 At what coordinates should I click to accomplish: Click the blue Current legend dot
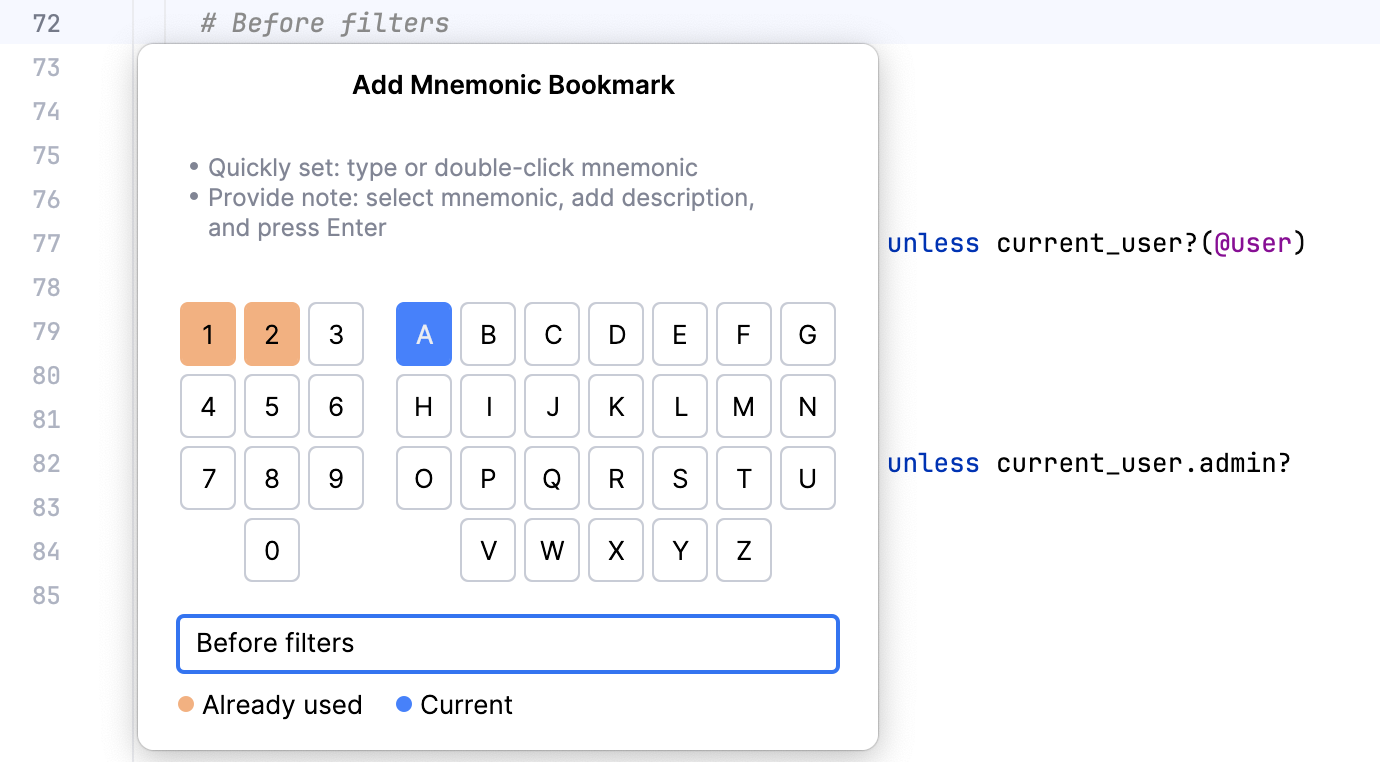tap(404, 704)
